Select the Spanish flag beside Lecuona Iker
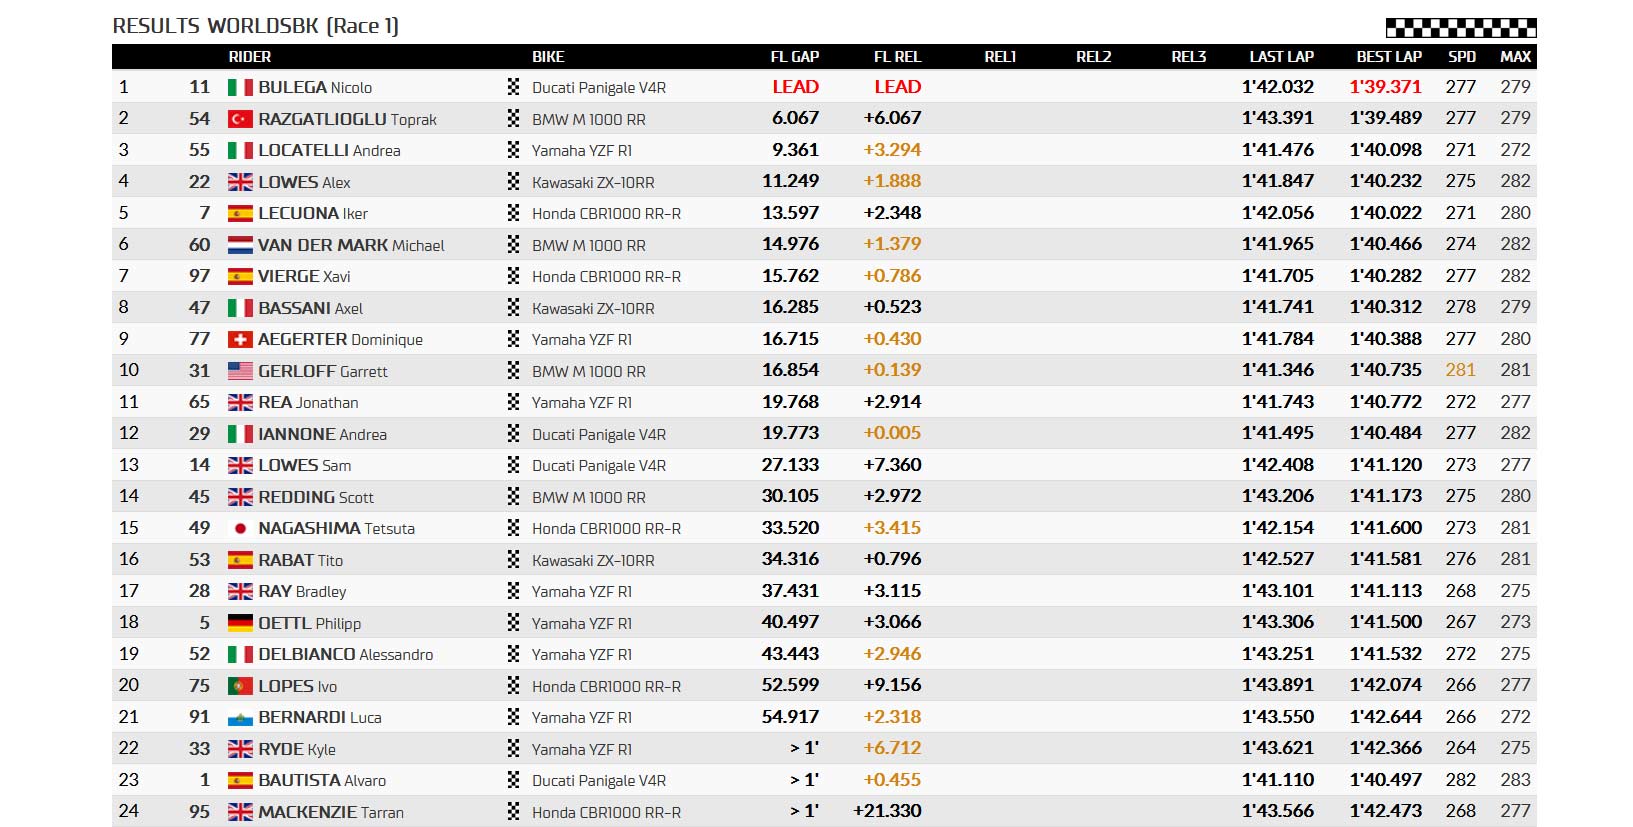The image size is (1633, 827). pos(240,214)
